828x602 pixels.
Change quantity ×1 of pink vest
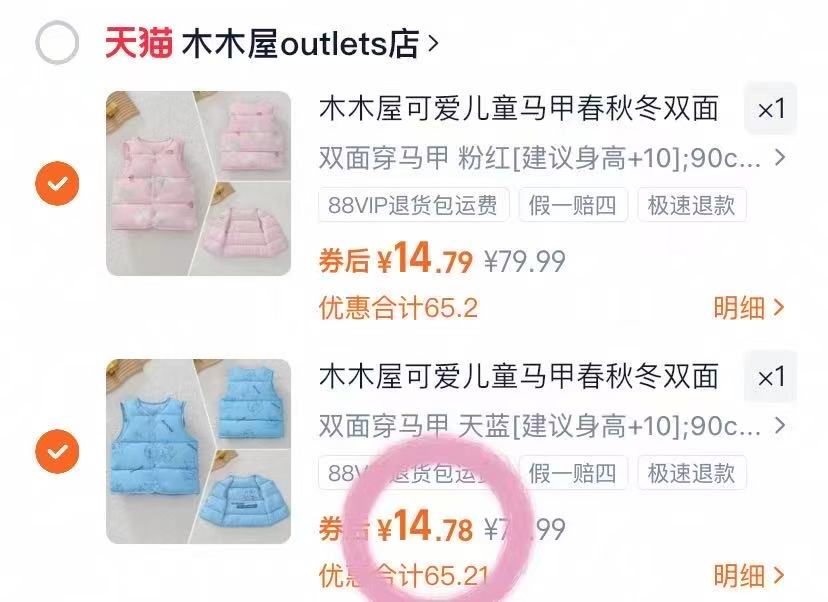(770, 109)
